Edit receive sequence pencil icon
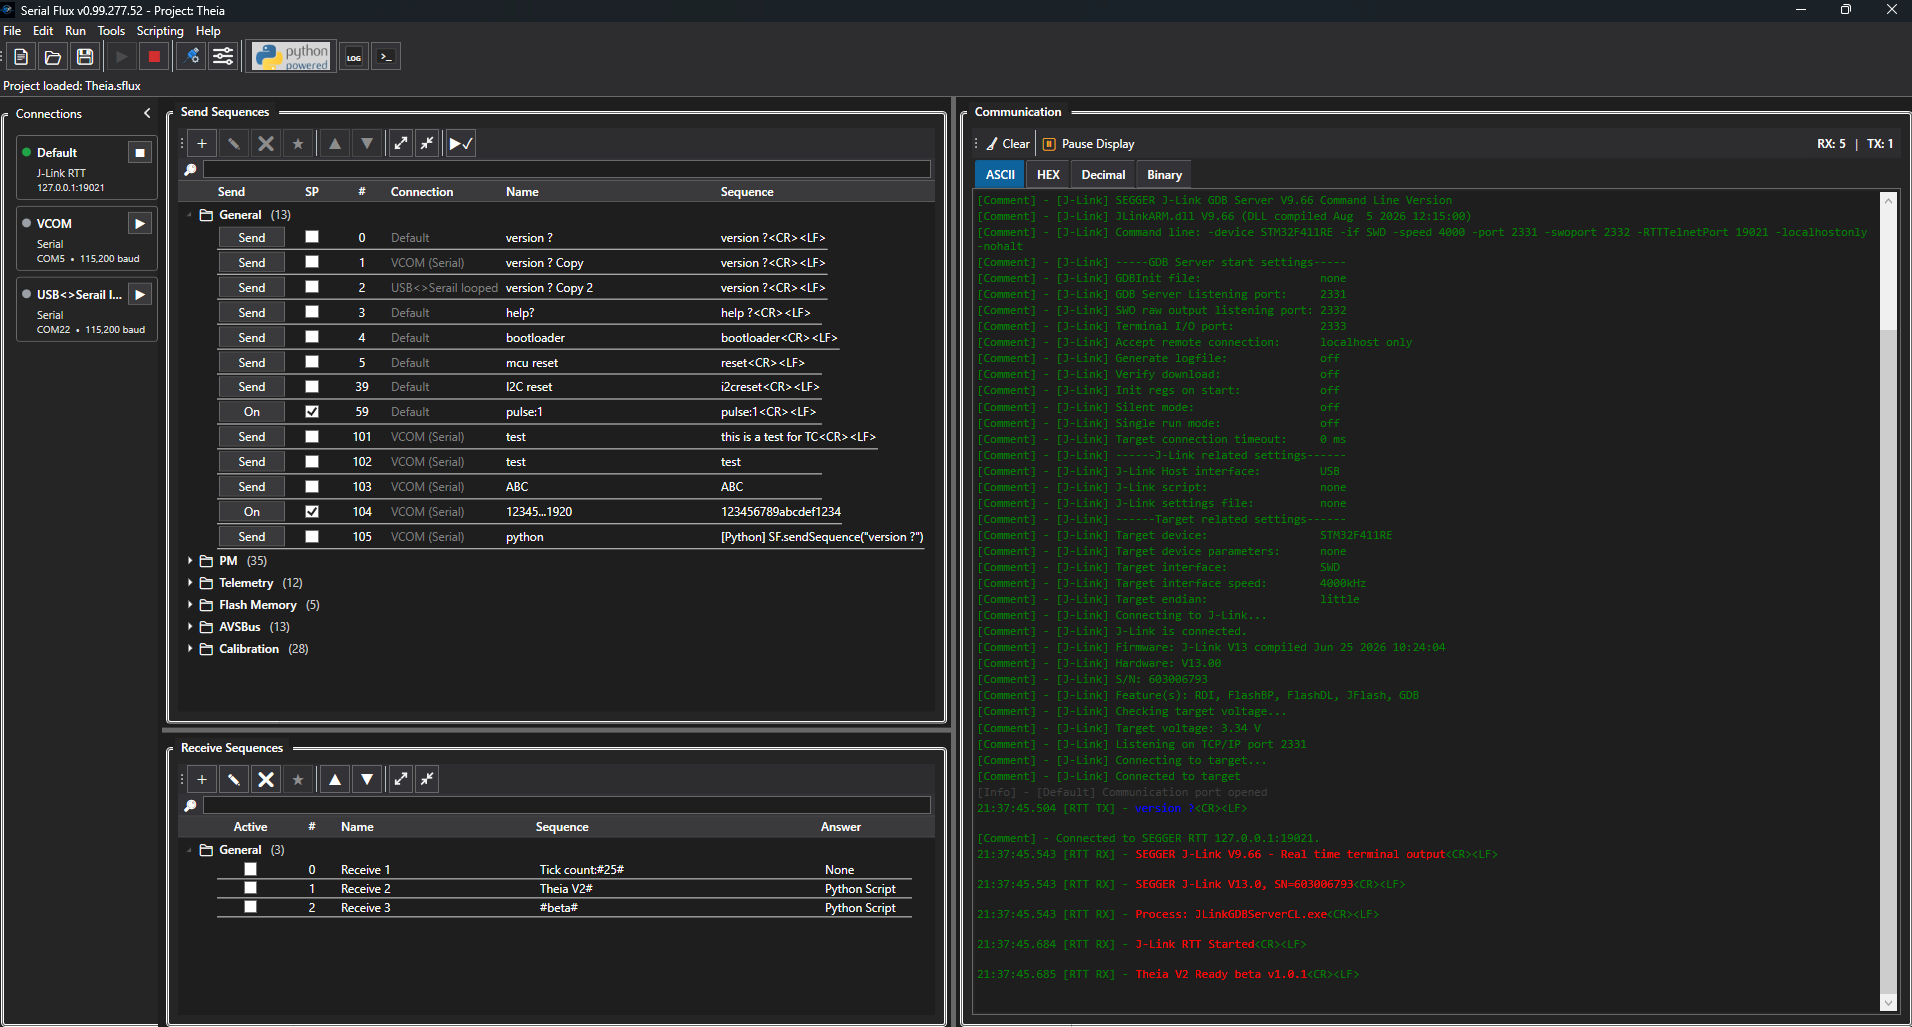The image size is (1912, 1027). click(234, 779)
